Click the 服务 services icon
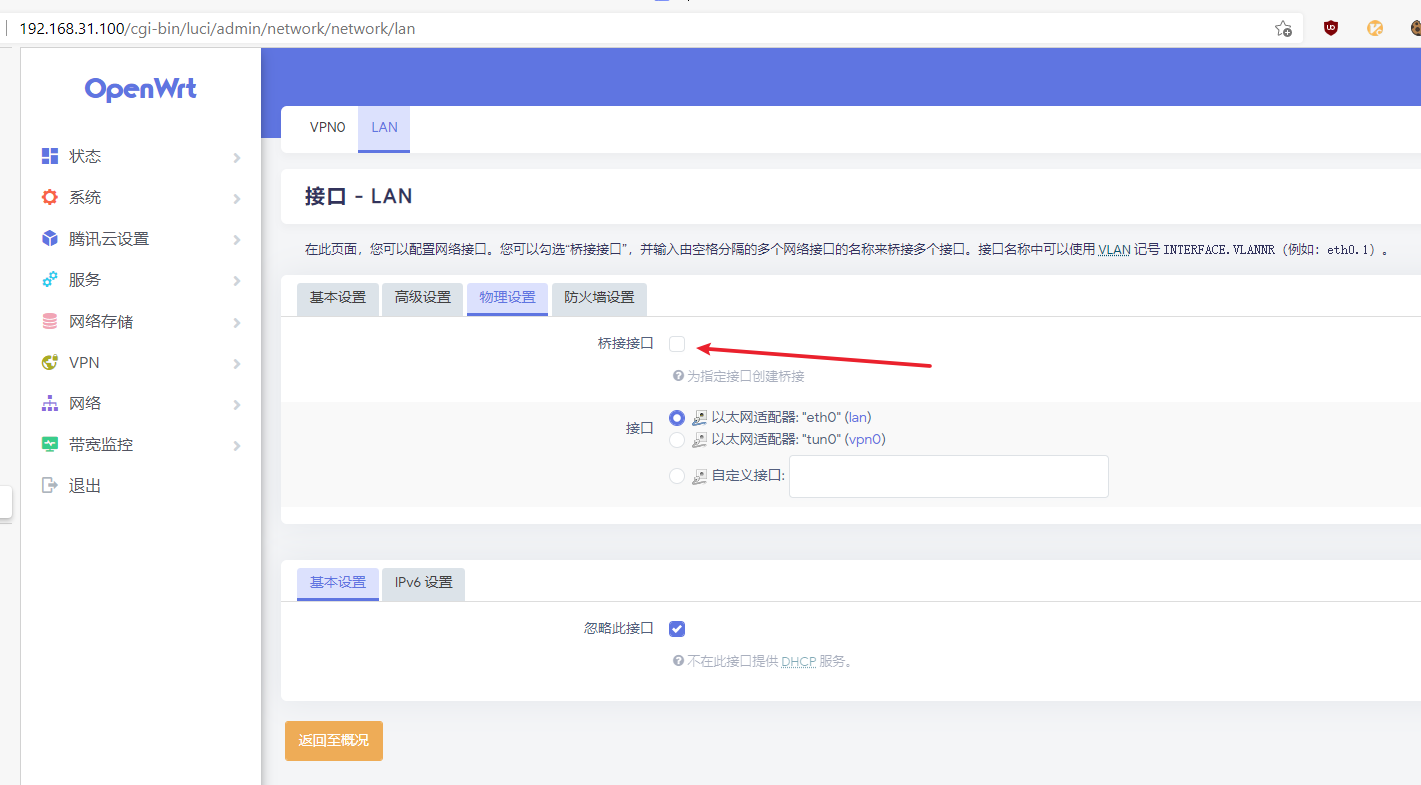The height and width of the screenshot is (785, 1421). (50, 279)
